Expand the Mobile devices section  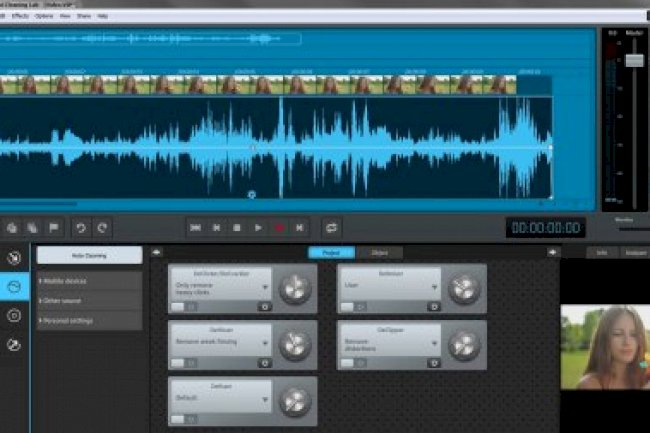(89, 281)
